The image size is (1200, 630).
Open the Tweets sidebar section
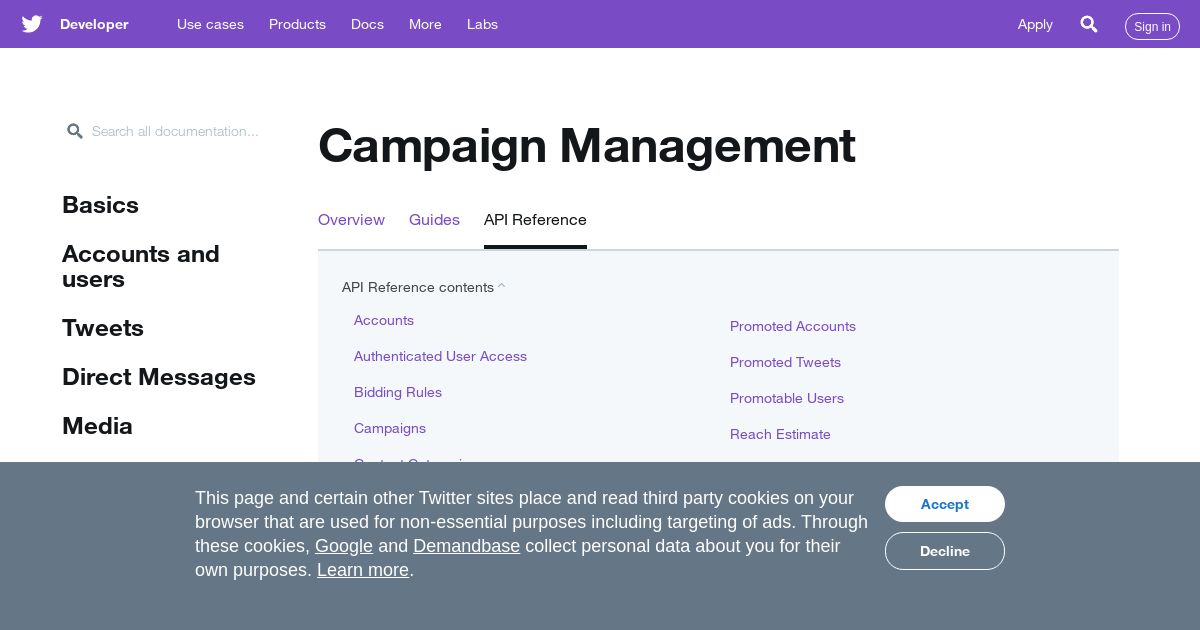[103, 328]
